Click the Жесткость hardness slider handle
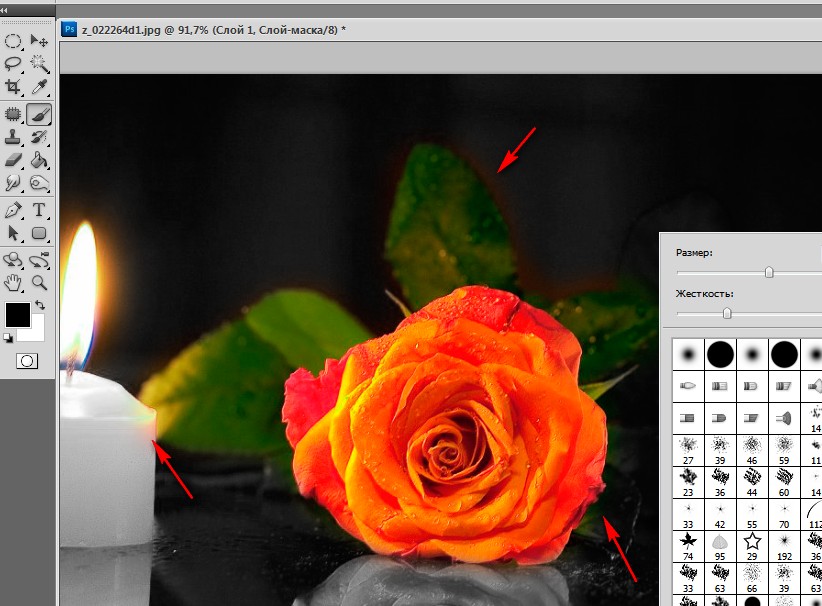This screenshot has width=822, height=606. [727, 313]
